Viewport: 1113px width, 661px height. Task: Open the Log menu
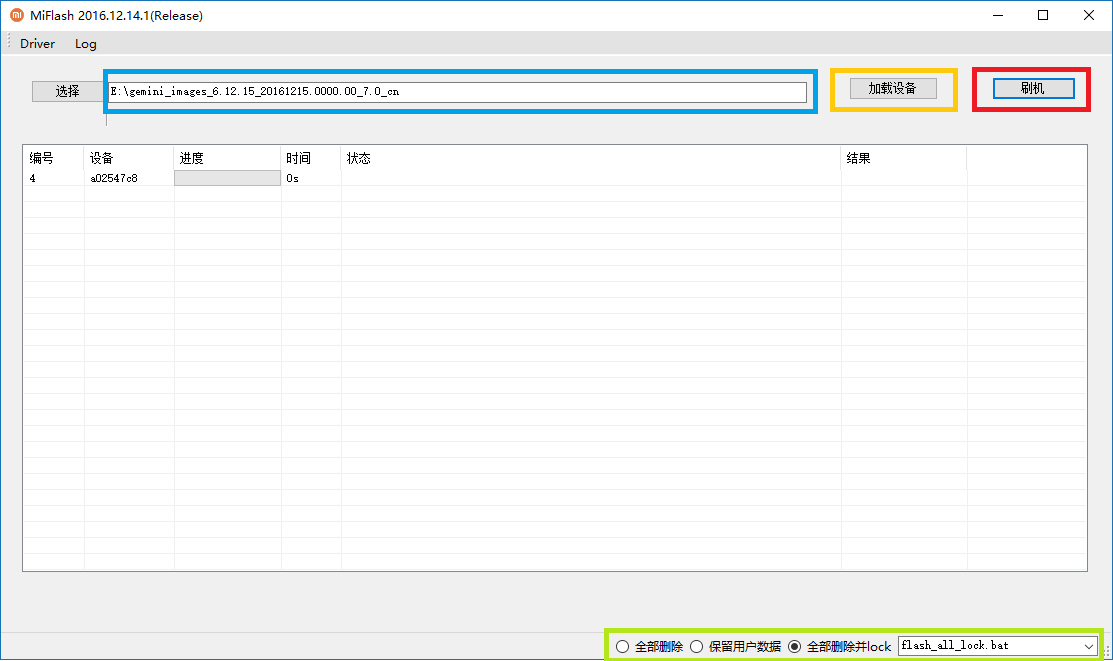(x=85, y=44)
